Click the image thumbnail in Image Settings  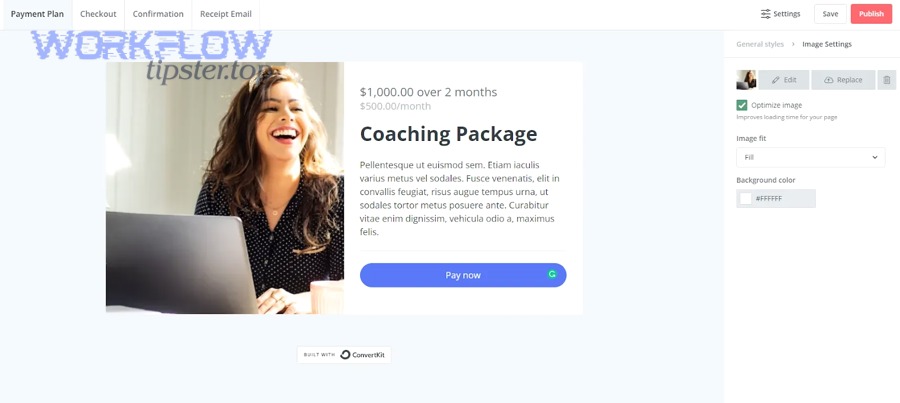(746, 80)
